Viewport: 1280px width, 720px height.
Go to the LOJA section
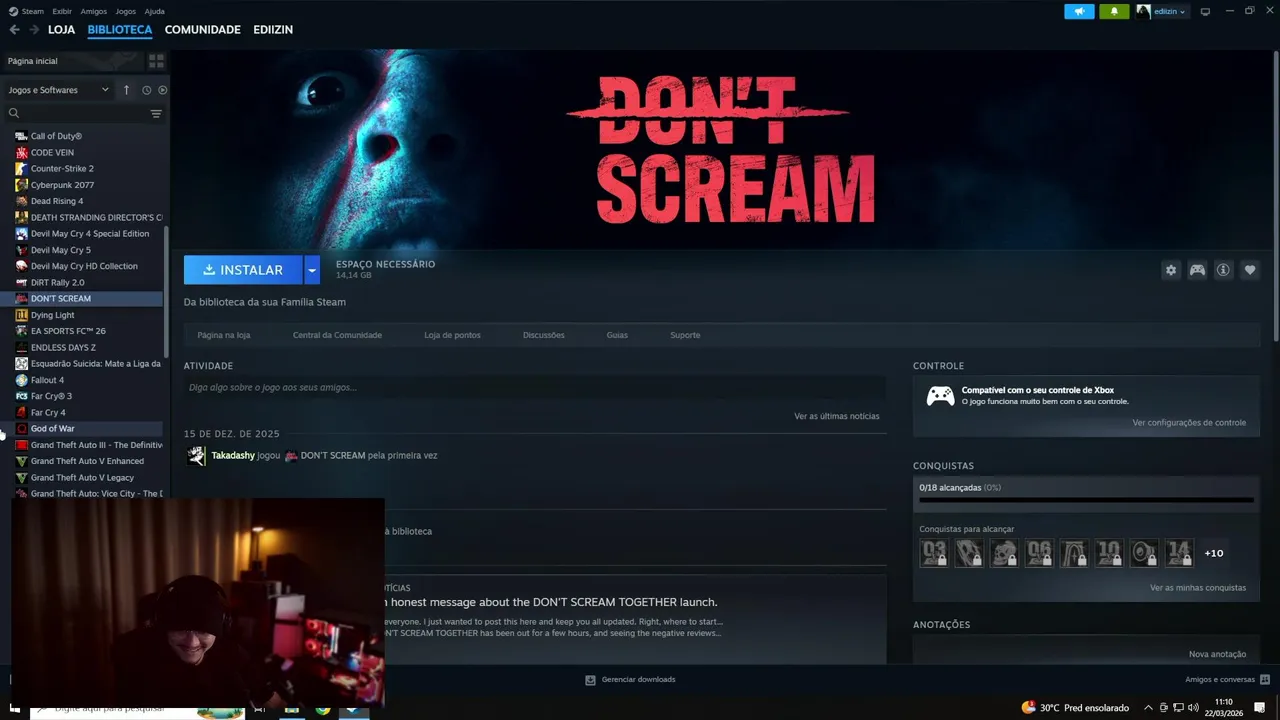62,30
